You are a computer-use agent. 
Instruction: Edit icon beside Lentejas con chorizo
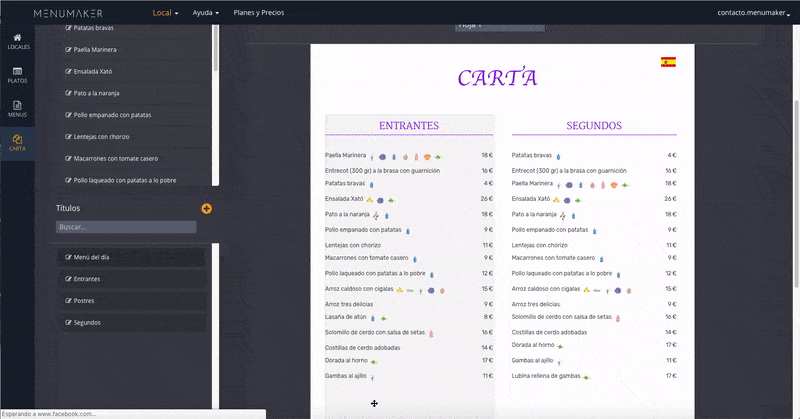68,137
